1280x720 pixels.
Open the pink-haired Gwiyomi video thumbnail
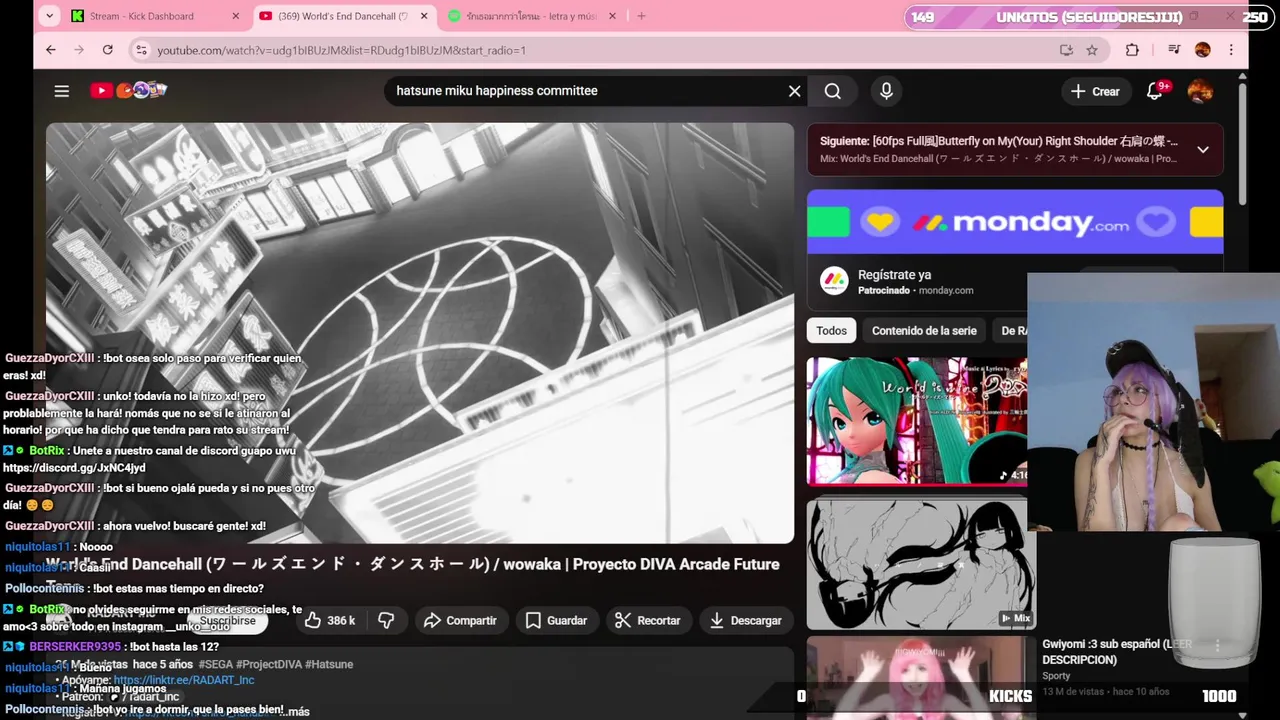coord(921,678)
